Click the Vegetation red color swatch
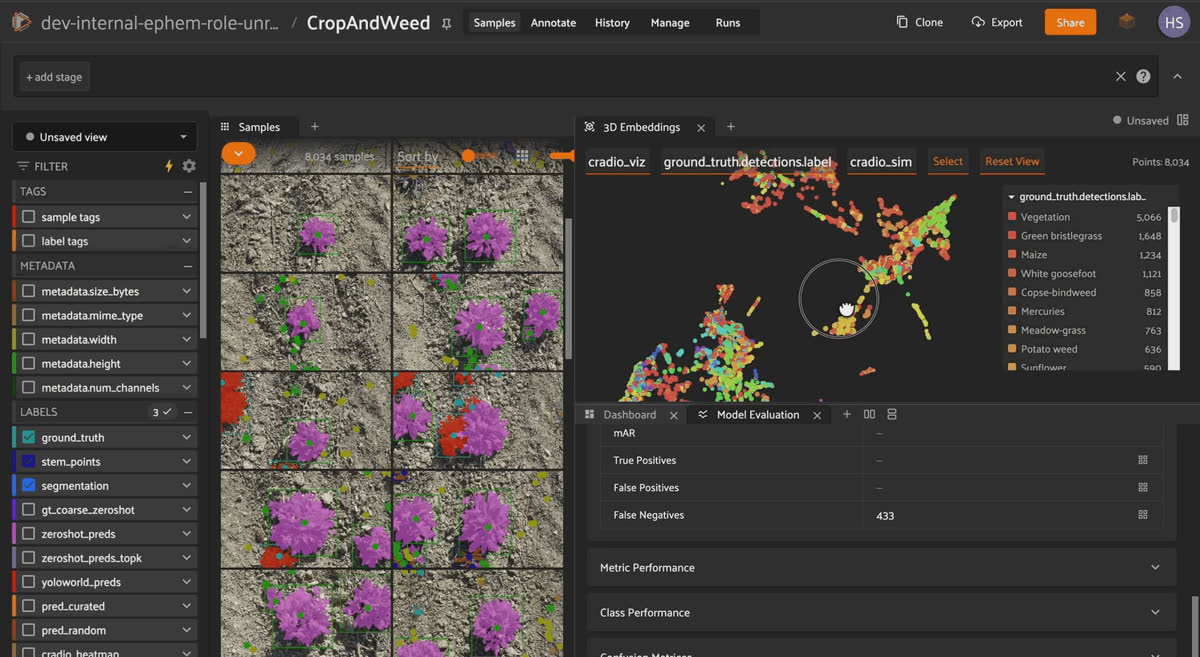Image resolution: width=1200 pixels, height=657 pixels. click(1012, 217)
